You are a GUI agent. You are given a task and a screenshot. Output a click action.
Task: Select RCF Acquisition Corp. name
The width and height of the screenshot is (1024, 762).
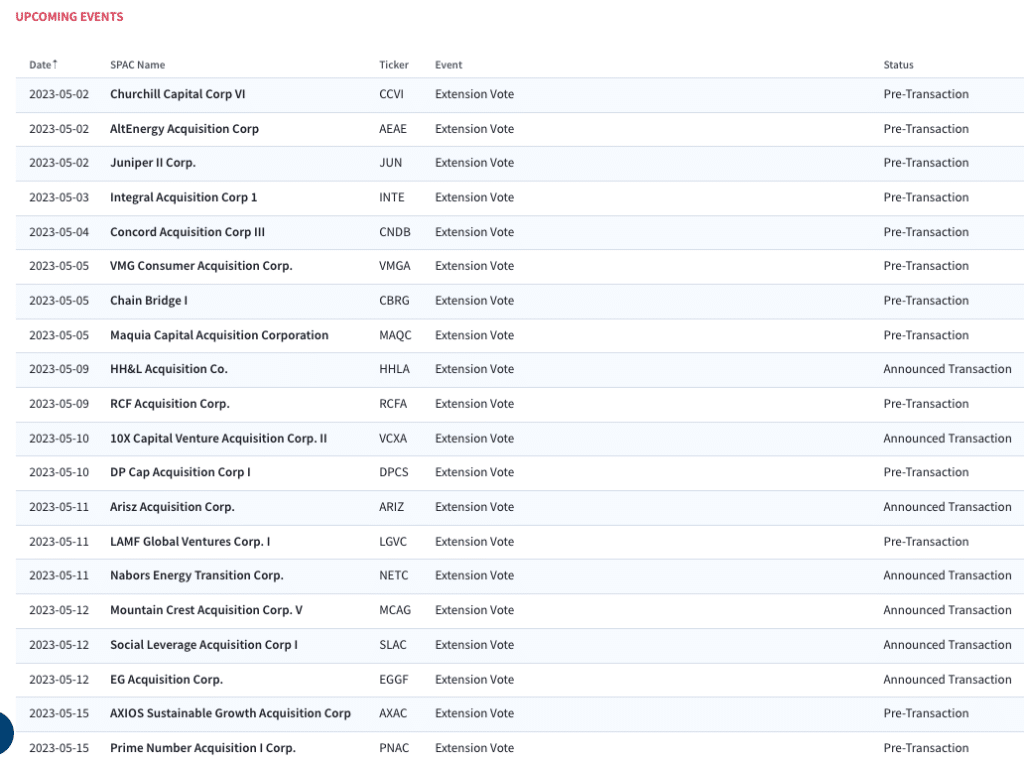coord(170,404)
